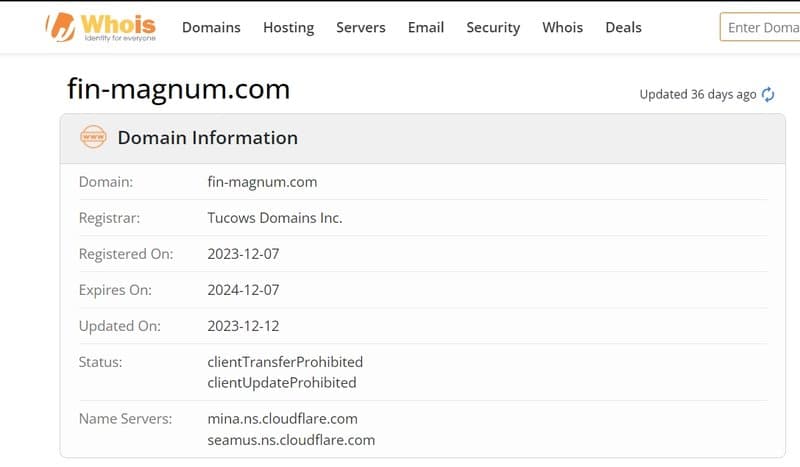Select the Updated On date 2023-12-12
The width and height of the screenshot is (800, 467).
pyautogui.click(x=243, y=326)
